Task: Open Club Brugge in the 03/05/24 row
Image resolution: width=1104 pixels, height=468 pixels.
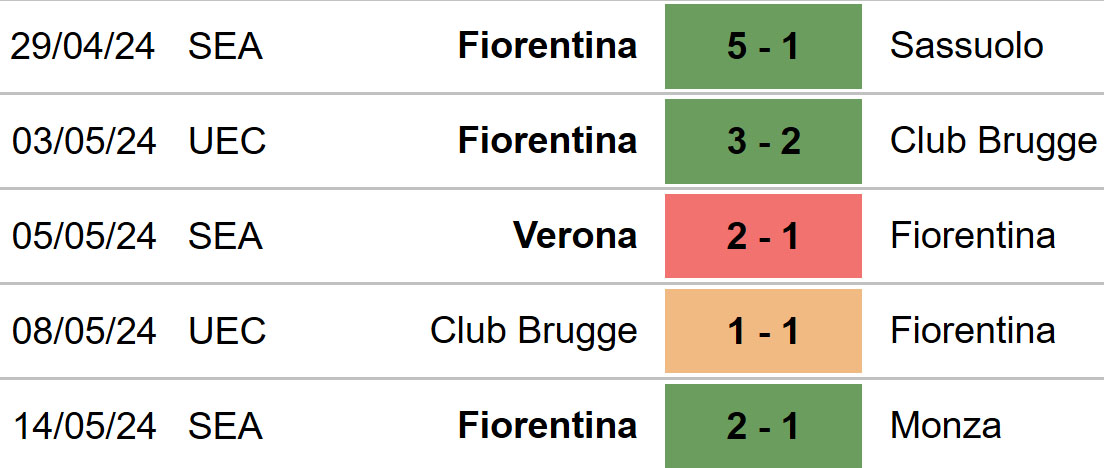Action: [993, 142]
